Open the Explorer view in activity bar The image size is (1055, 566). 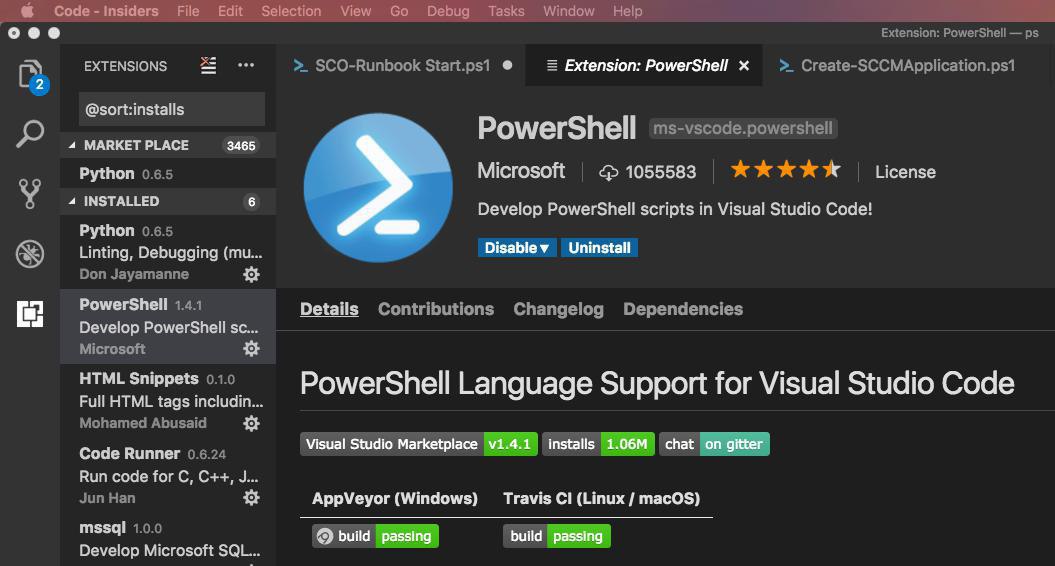tap(31, 75)
